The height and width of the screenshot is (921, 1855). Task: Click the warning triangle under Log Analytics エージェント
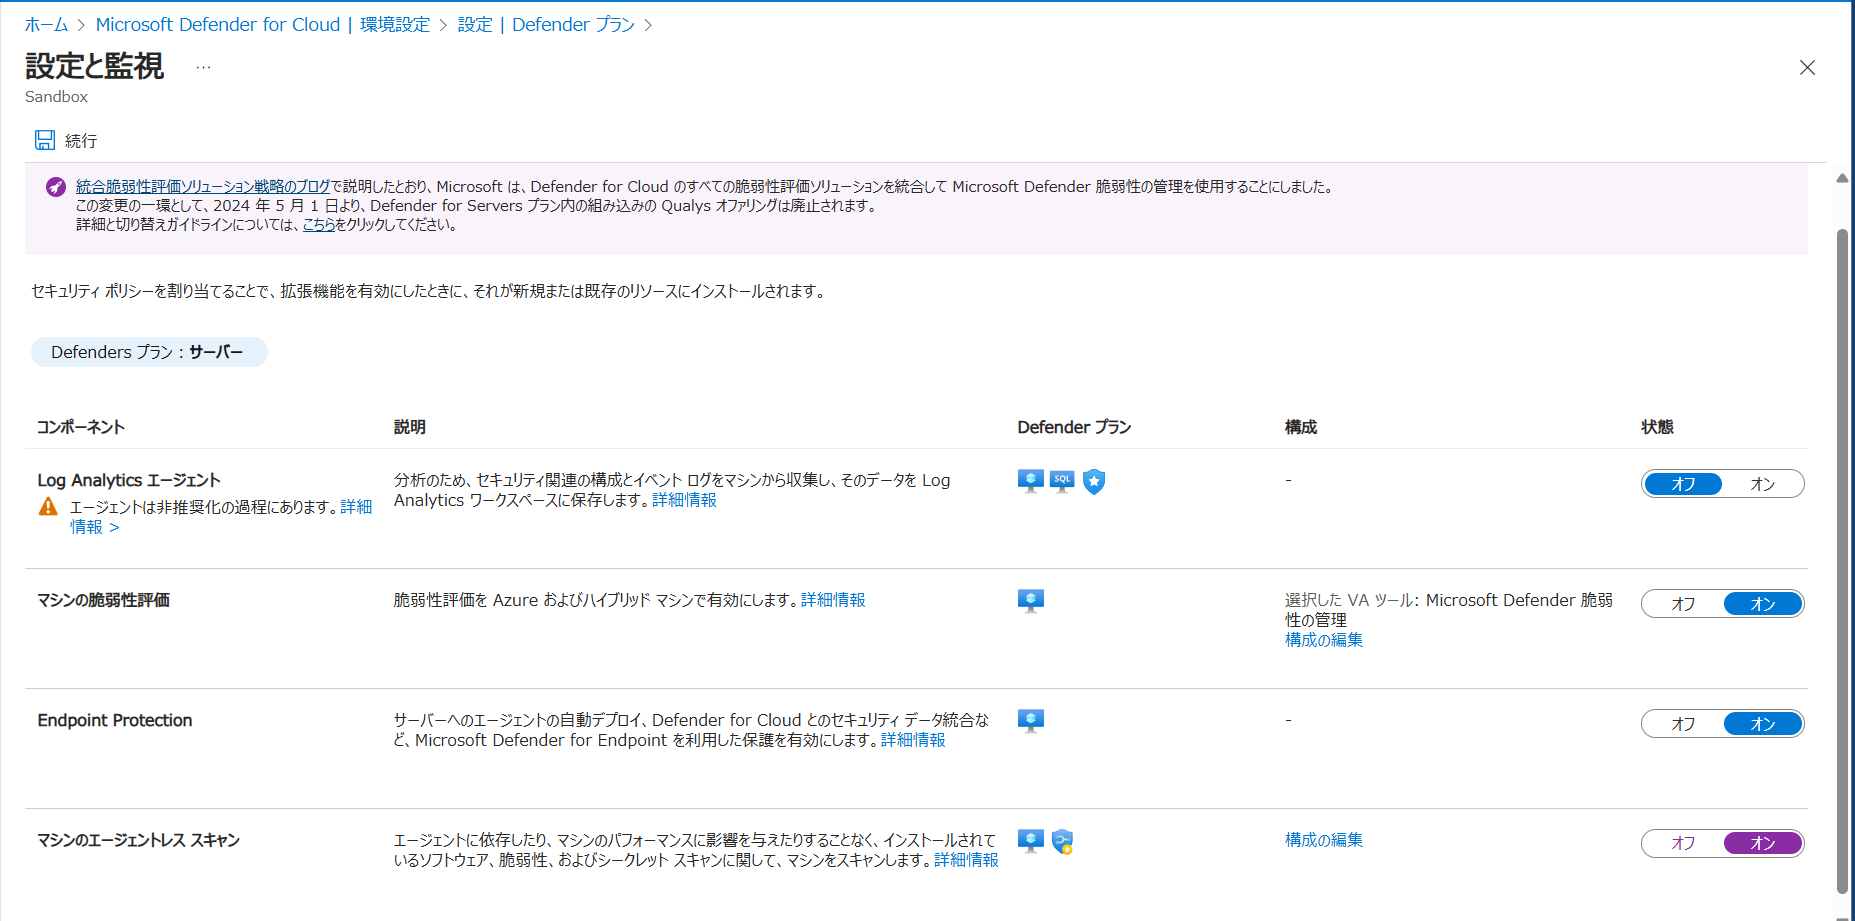[48, 507]
